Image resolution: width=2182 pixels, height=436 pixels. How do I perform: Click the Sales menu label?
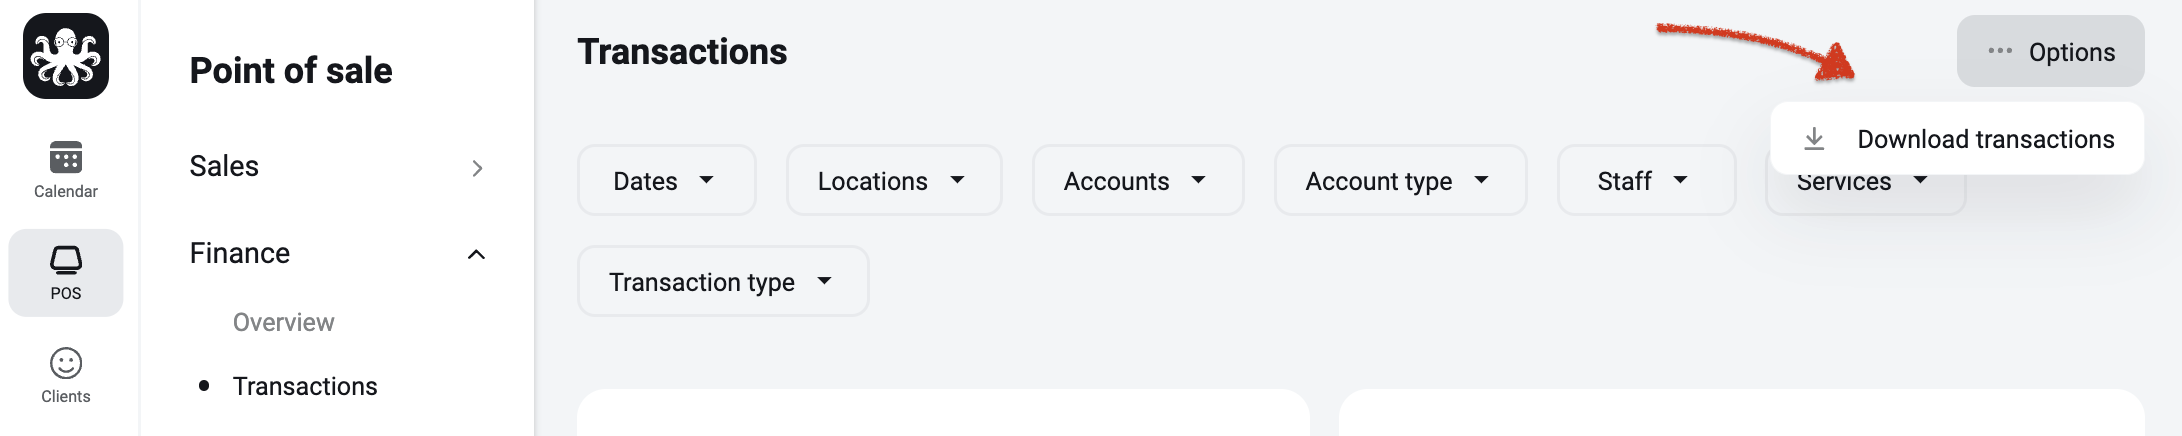tap(224, 166)
